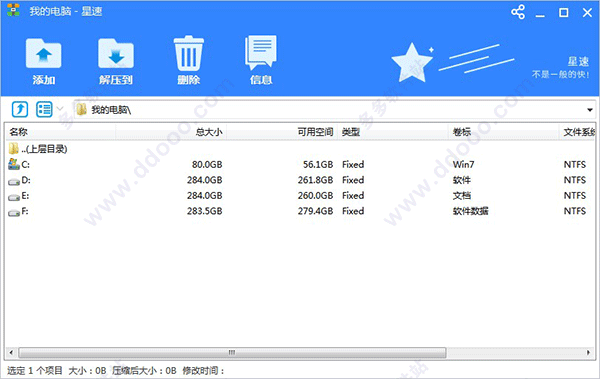The image size is (600, 379).
Task: Click the 283.5GB total size value
Action: point(205,211)
